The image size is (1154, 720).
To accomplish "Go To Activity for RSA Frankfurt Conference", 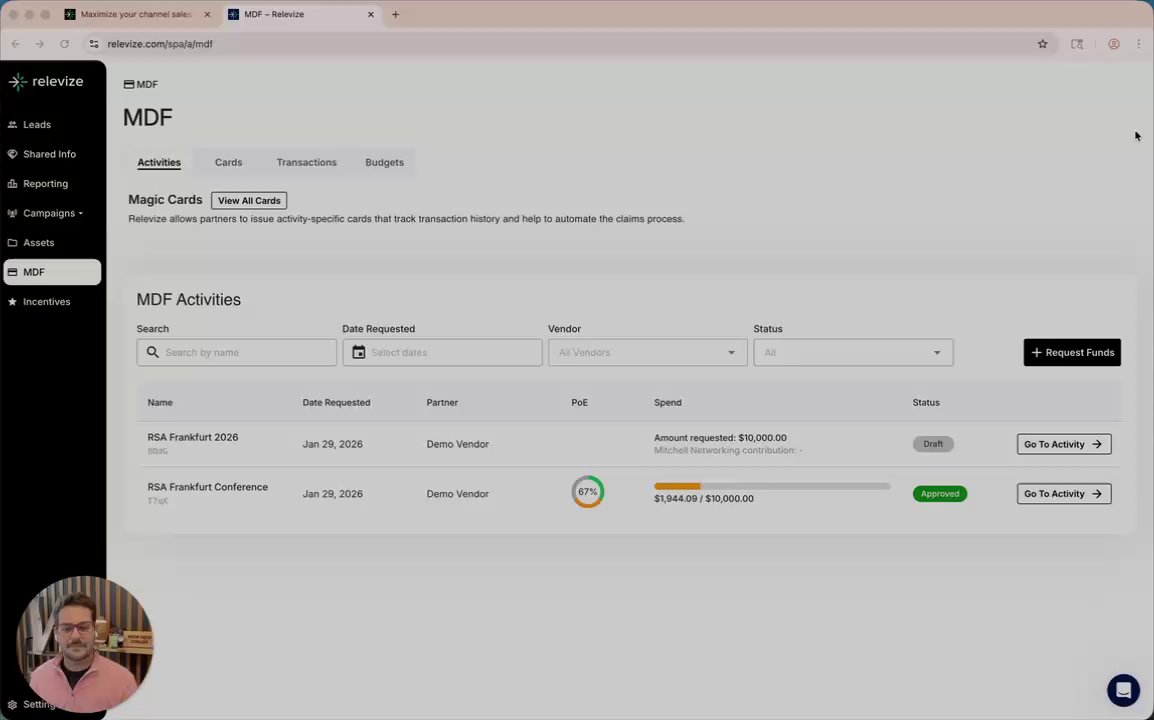I will point(1063,493).
